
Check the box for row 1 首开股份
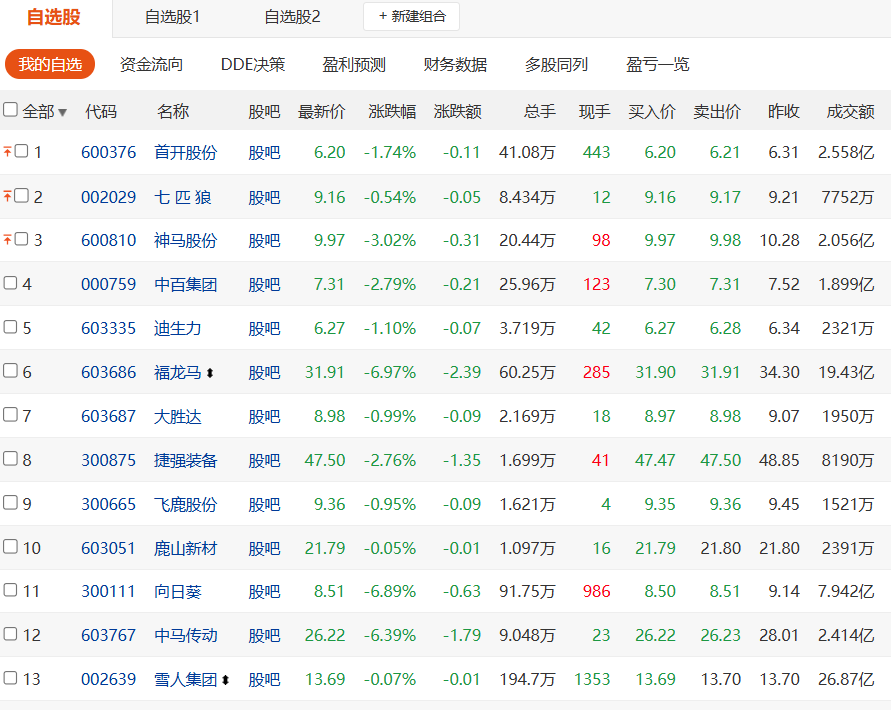coord(21,151)
